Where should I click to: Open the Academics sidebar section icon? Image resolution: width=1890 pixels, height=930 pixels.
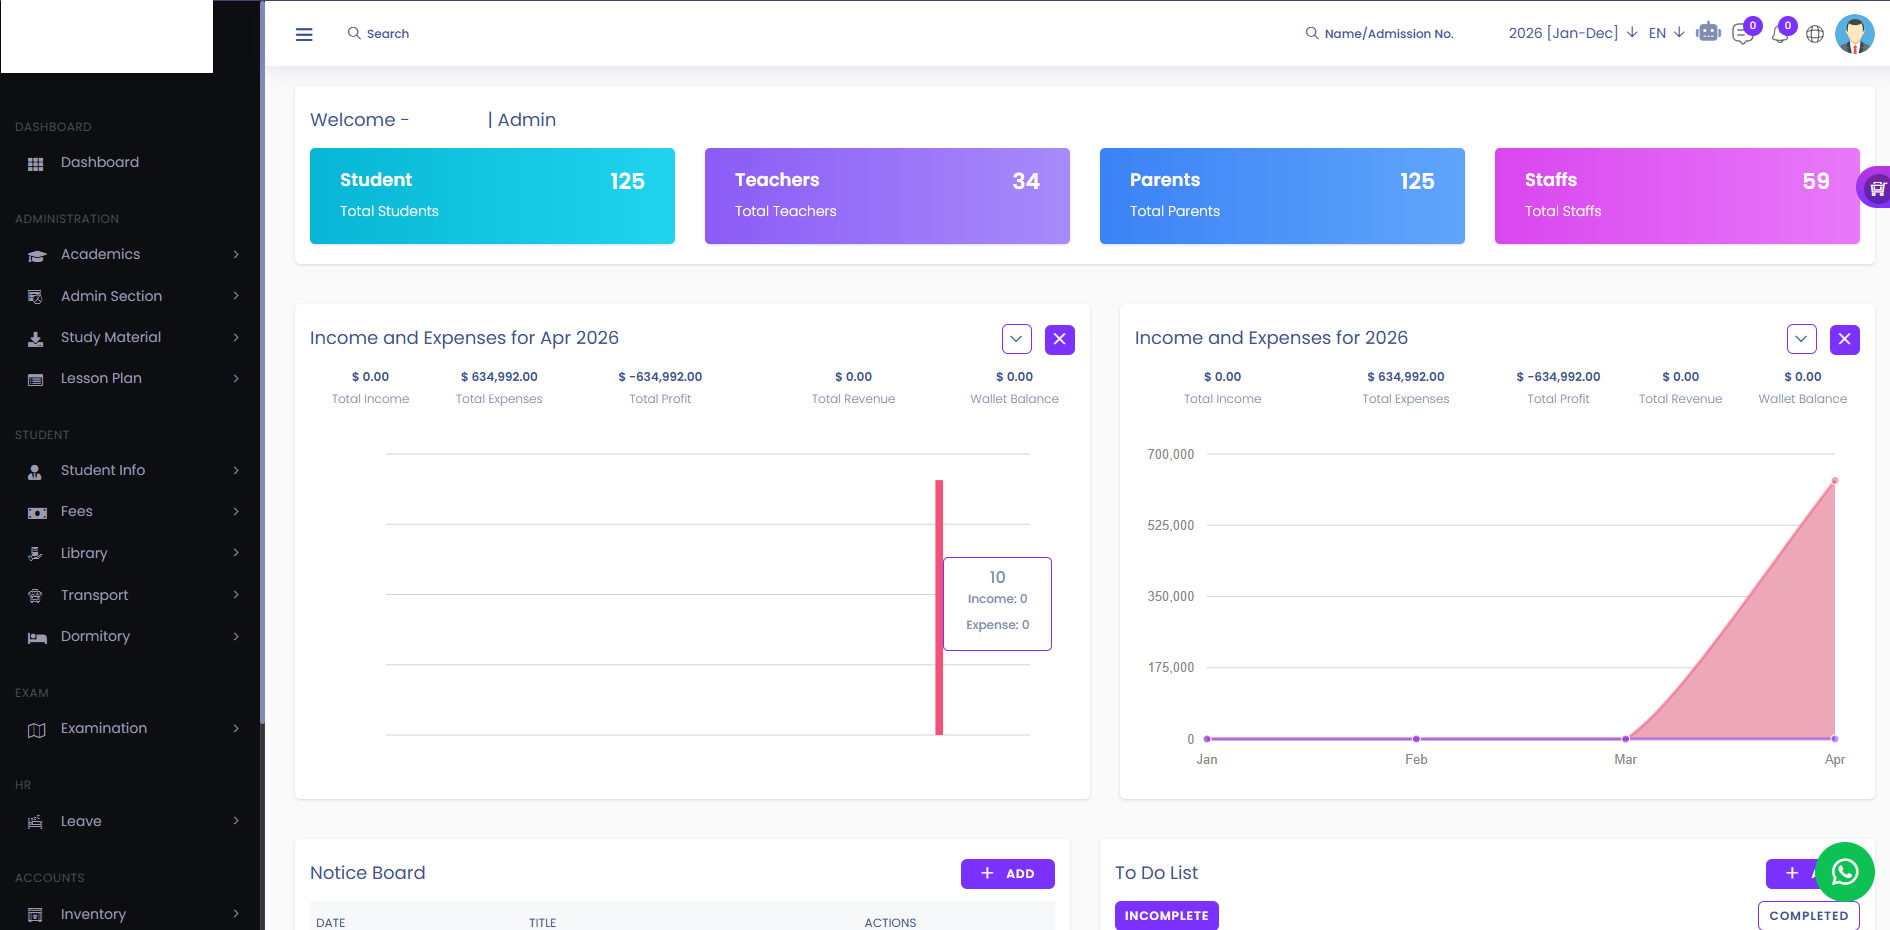click(36, 254)
